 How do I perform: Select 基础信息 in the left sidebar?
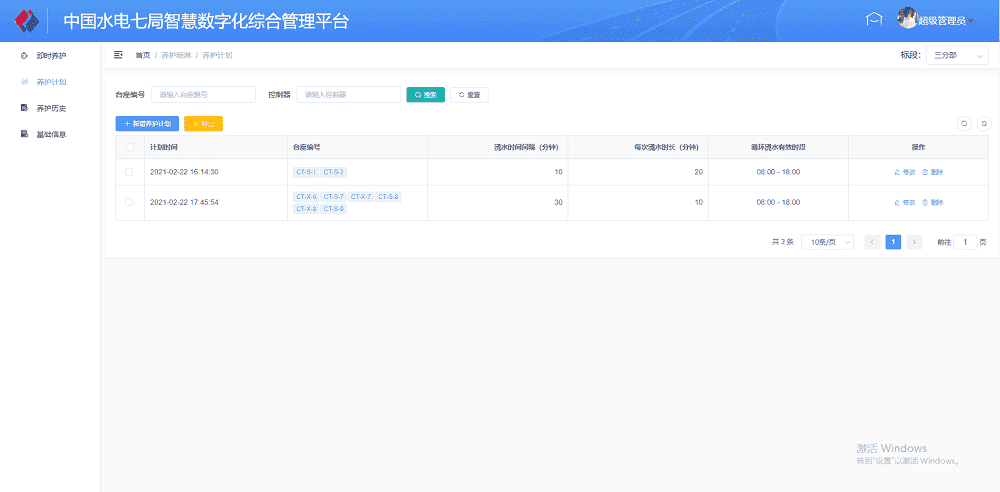pyautogui.click(x=51, y=133)
